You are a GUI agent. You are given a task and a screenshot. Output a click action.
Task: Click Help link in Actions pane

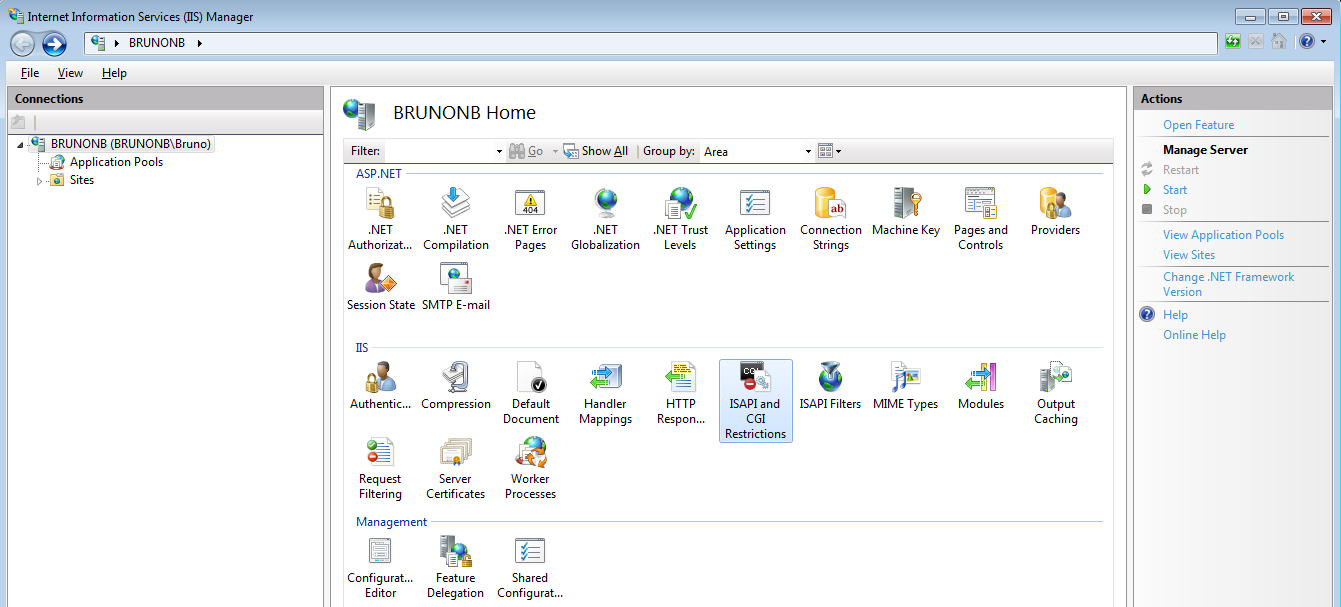[x=1175, y=315]
